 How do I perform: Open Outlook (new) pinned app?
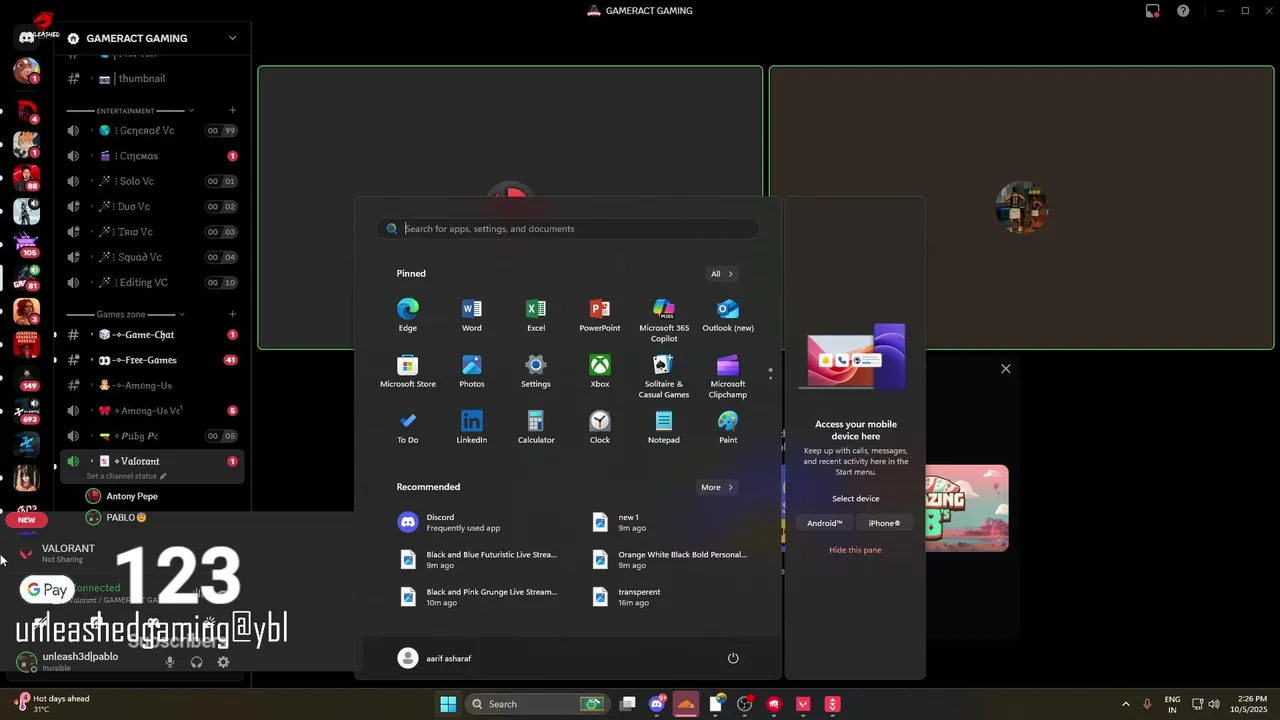(x=728, y=314)
